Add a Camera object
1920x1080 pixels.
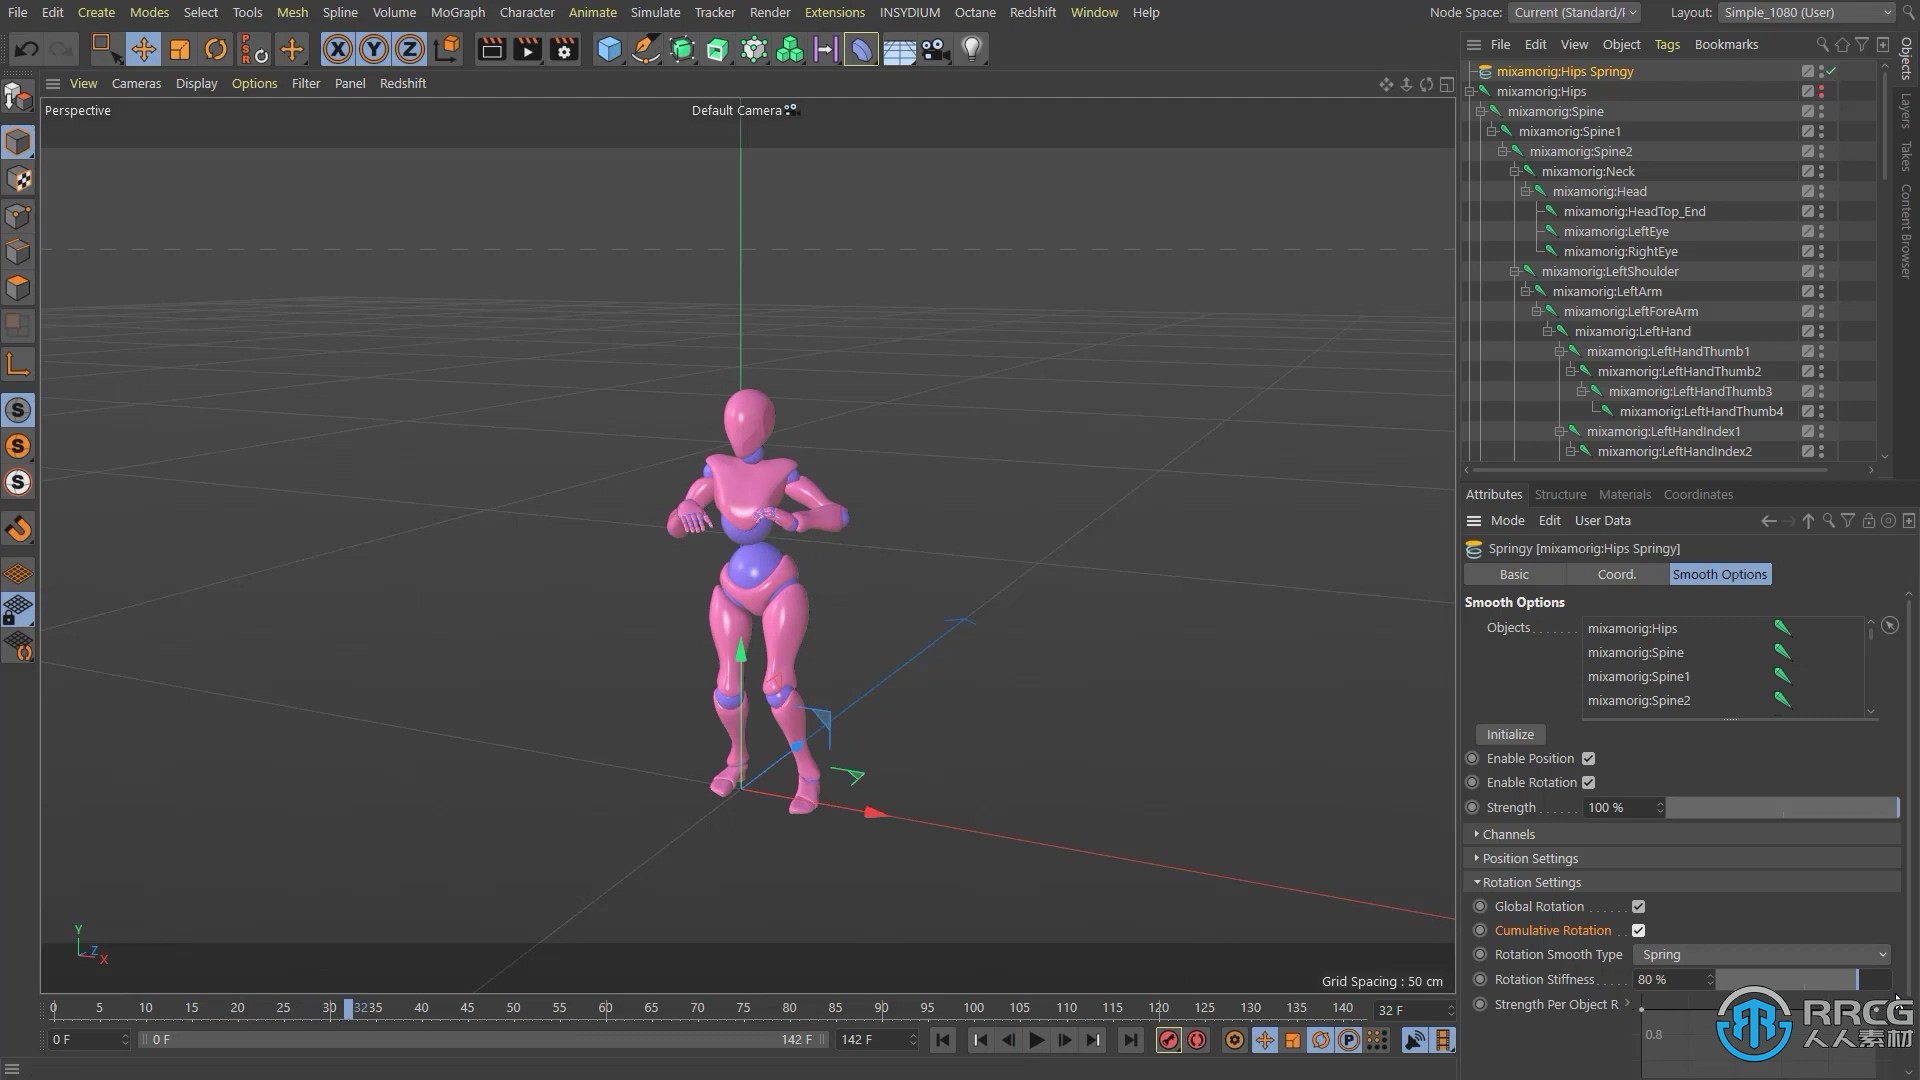click(935, 49)
